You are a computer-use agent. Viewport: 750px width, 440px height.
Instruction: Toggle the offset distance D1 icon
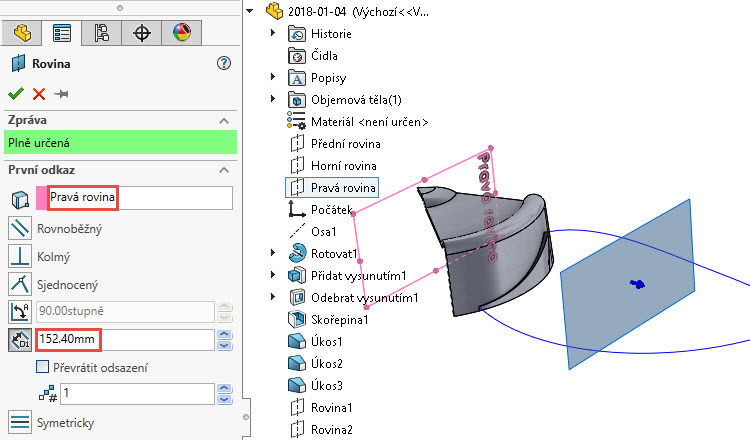[x=20, y=340]
